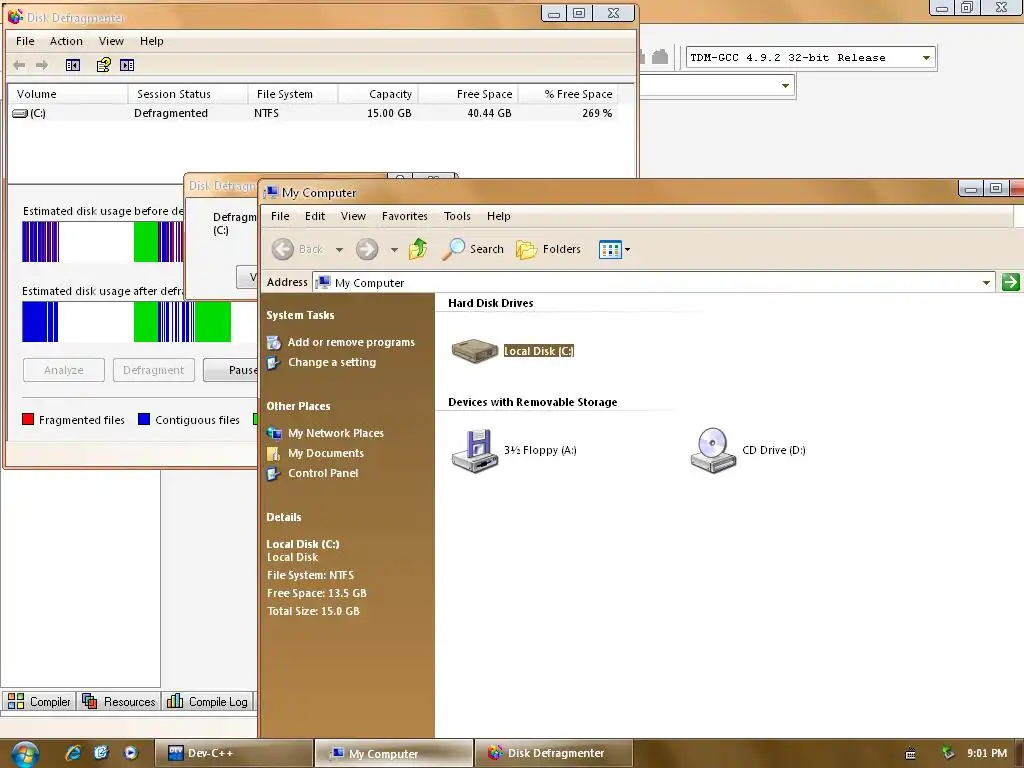The height and width of the screenshot is (768, 1024).
Task: Select the 3½ Floppy (A:) drive icon
Action: [475, 451]
